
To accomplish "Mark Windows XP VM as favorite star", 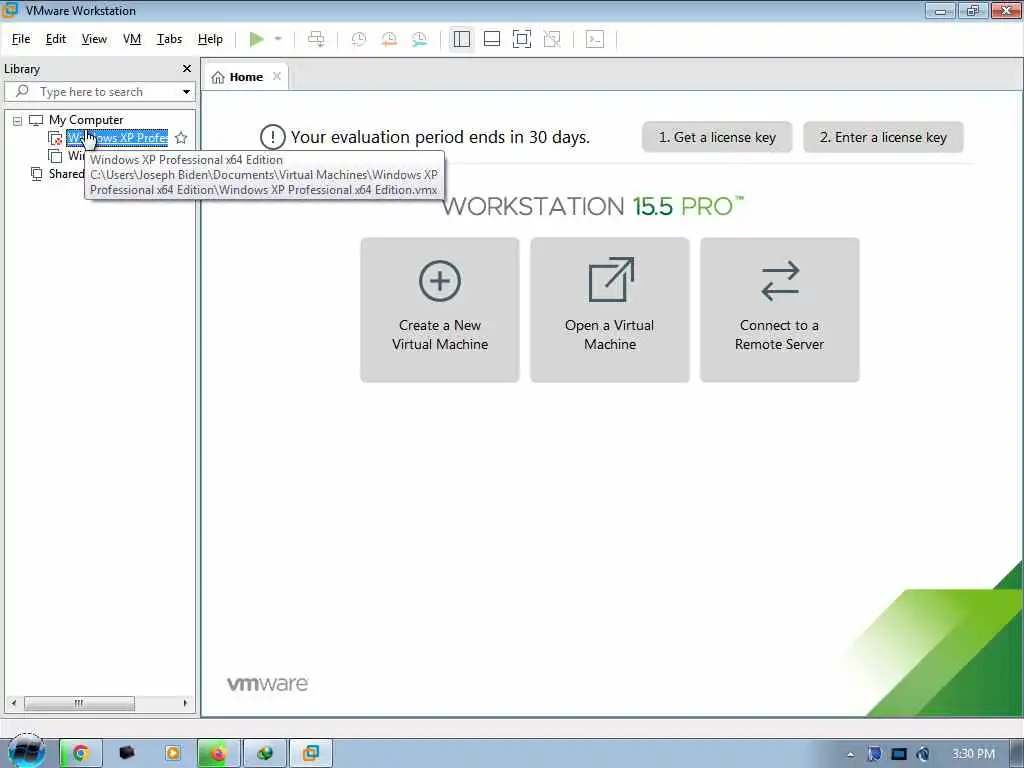I will (182, 138).
